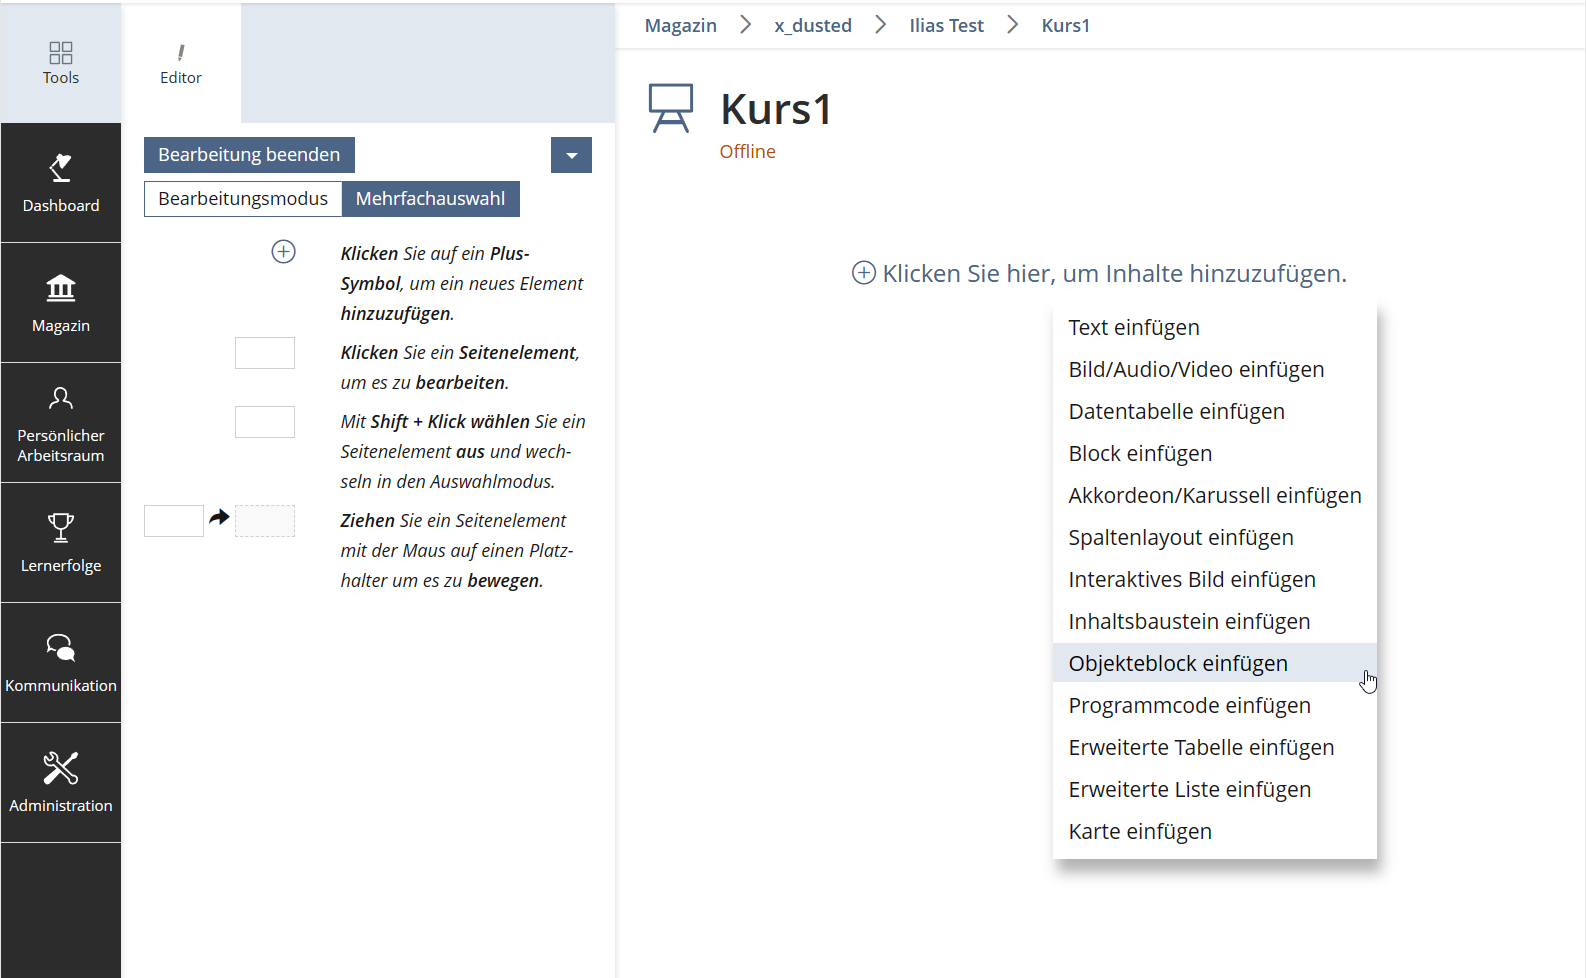
Task: Click the Kurs1 course icon
Action: click(670, 108)
